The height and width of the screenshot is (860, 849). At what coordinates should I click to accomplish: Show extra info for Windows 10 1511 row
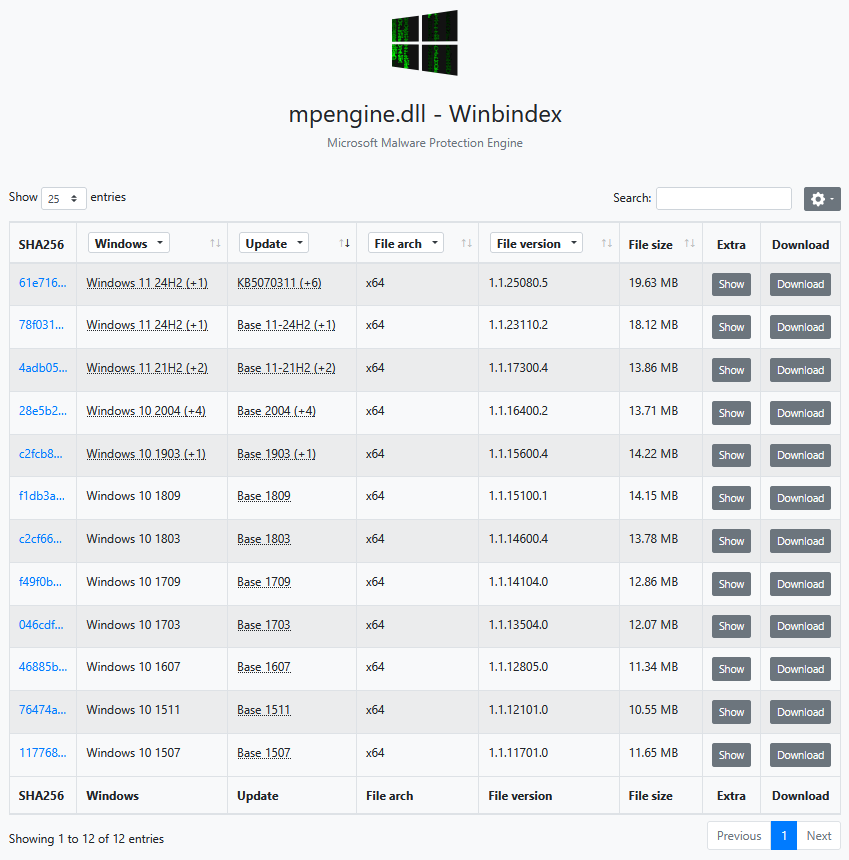tap(731, 712)
